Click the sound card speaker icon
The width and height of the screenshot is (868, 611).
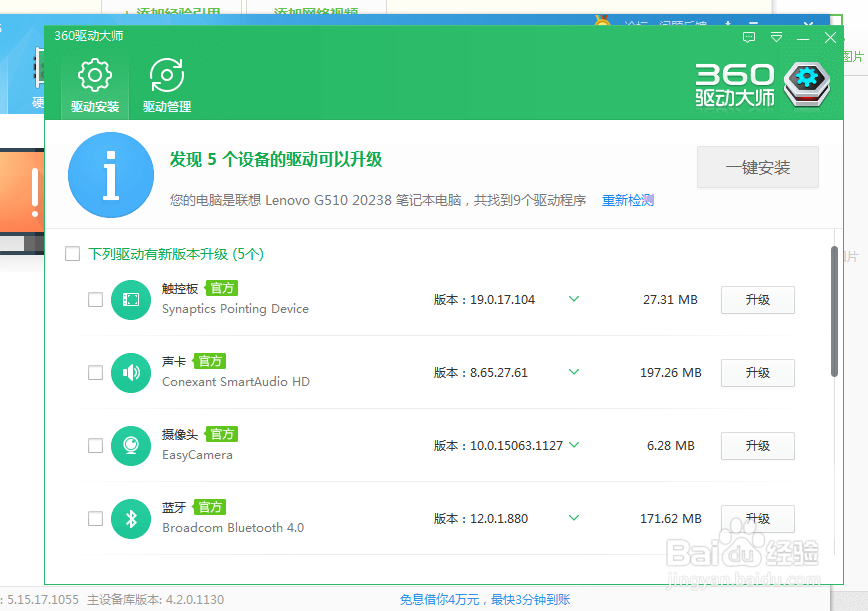(131, 373)
